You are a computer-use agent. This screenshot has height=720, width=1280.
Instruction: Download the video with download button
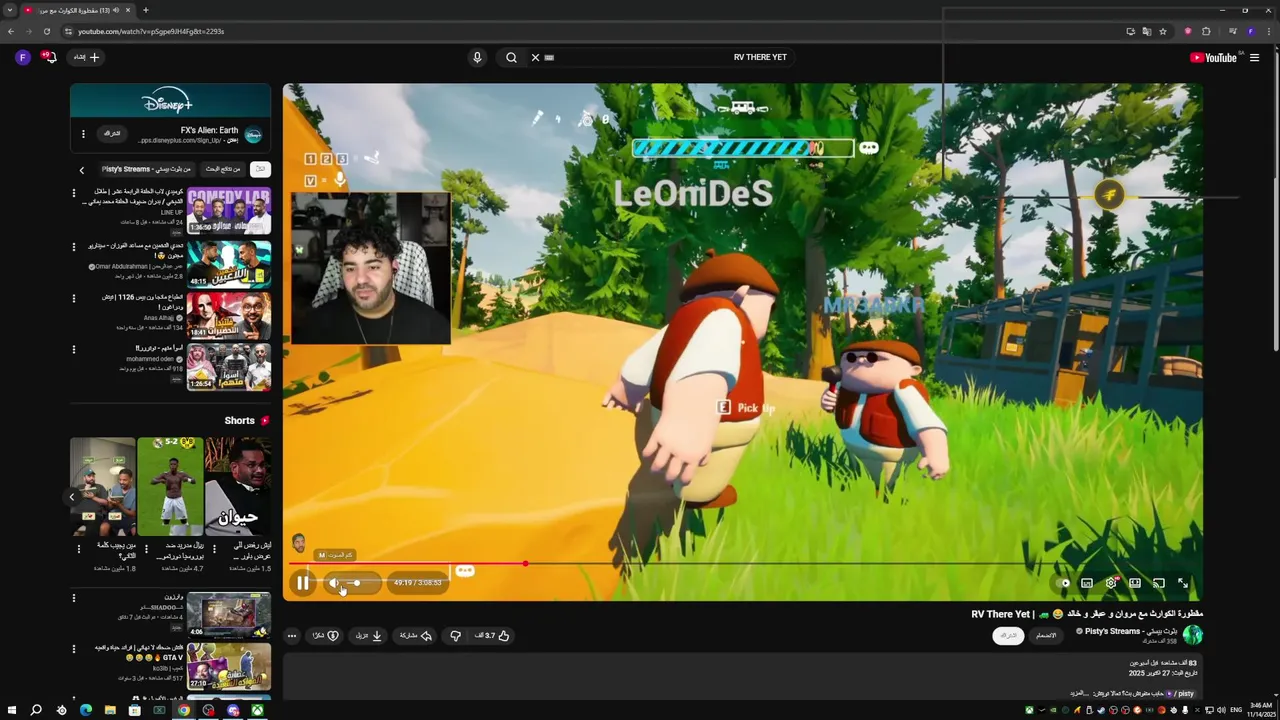[x=369, y=635]
